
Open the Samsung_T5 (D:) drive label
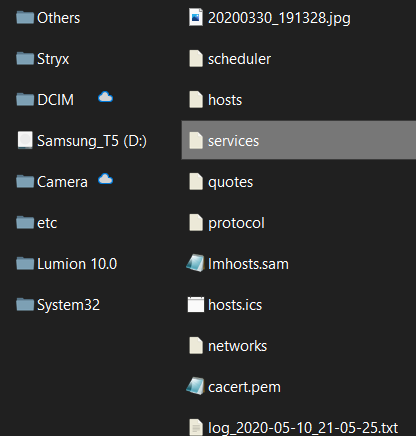click(x=92, y=141)
